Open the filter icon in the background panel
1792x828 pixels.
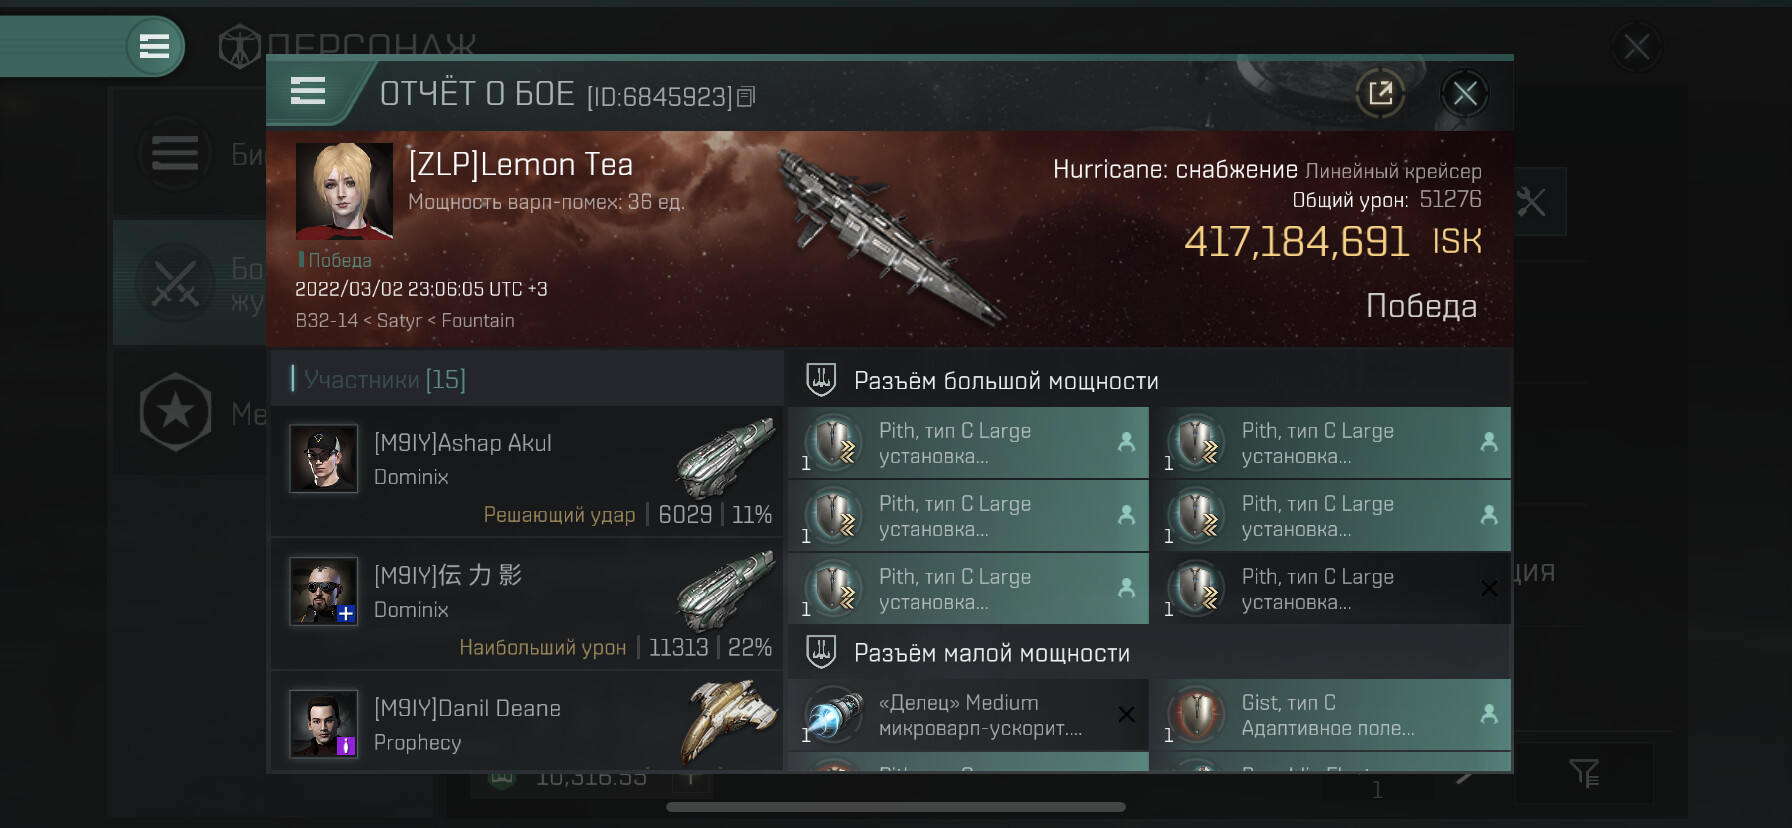(x=1584, y=772)
